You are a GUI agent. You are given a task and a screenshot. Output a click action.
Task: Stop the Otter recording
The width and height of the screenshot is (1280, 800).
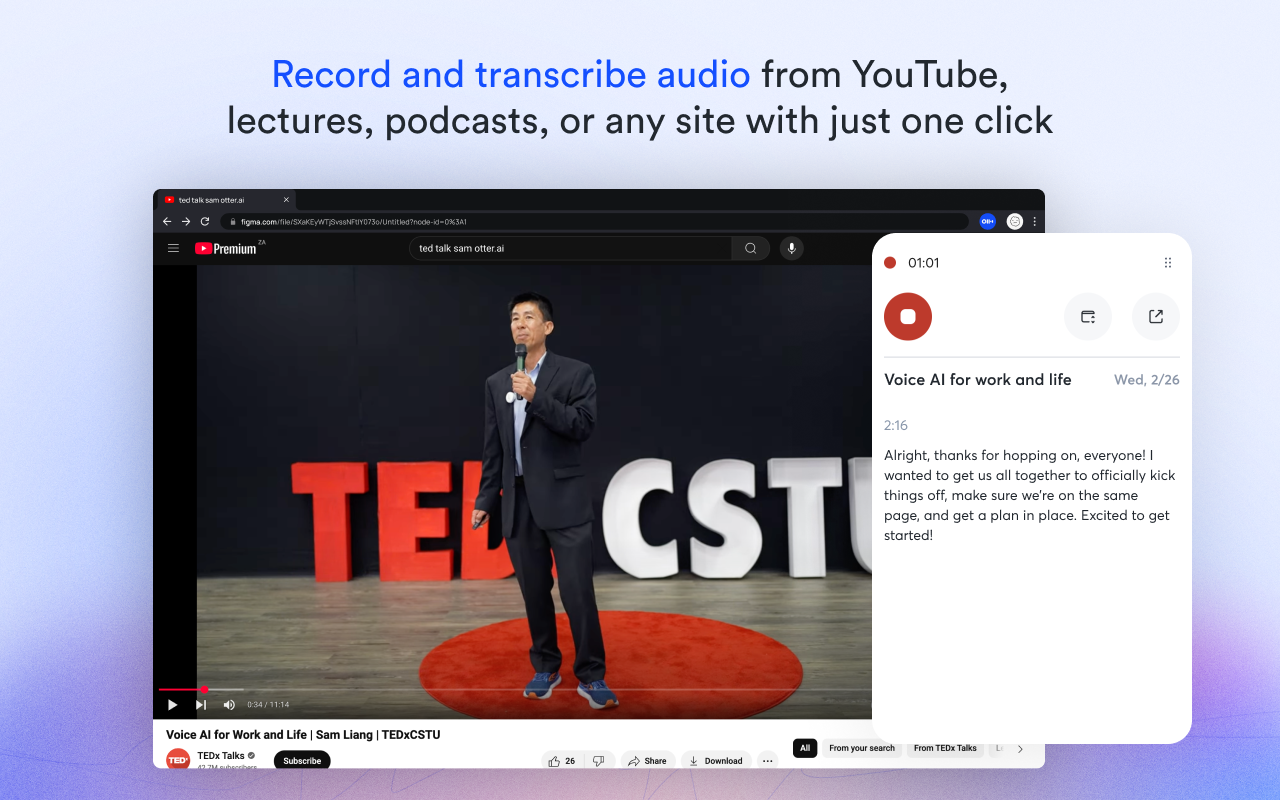907,316
